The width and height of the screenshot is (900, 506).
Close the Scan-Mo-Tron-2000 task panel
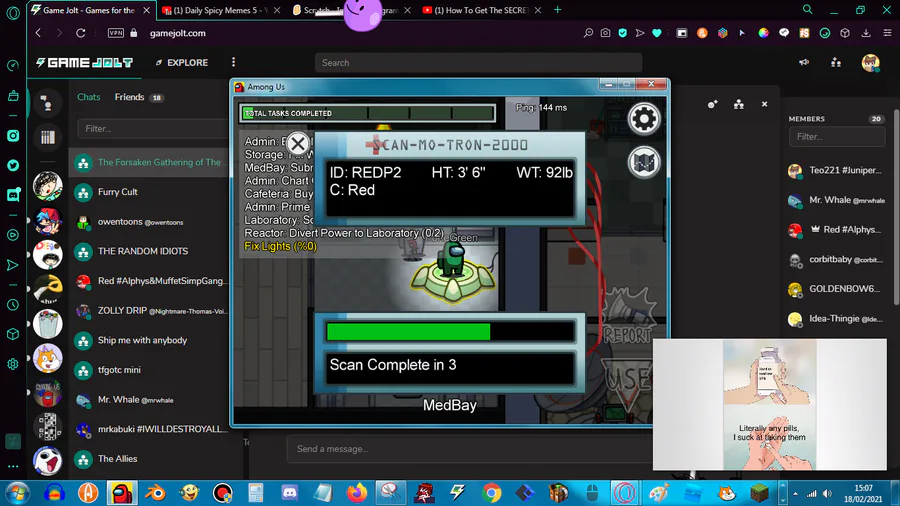tap(297, 143)
